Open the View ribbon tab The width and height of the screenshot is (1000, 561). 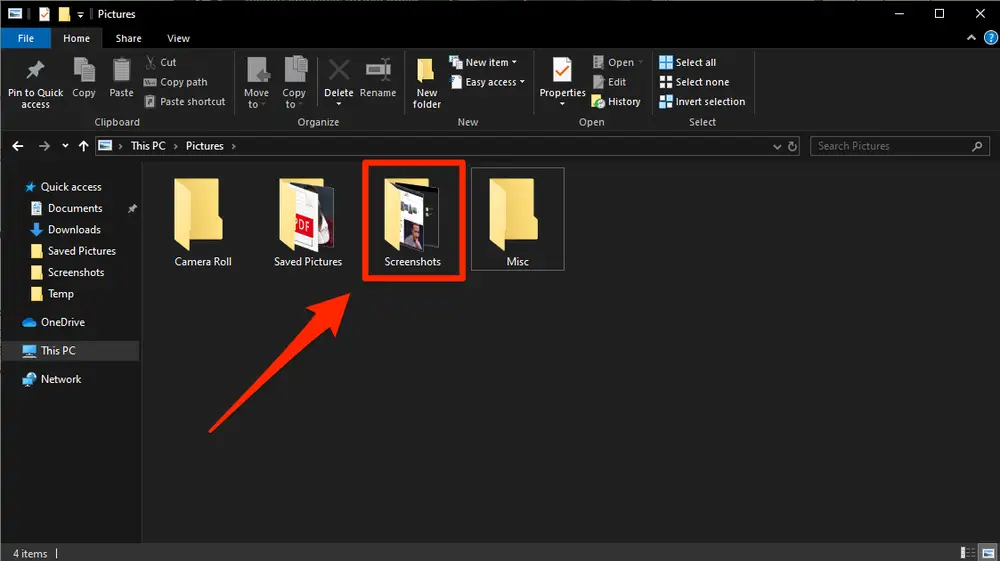click(x=179, y=38)
